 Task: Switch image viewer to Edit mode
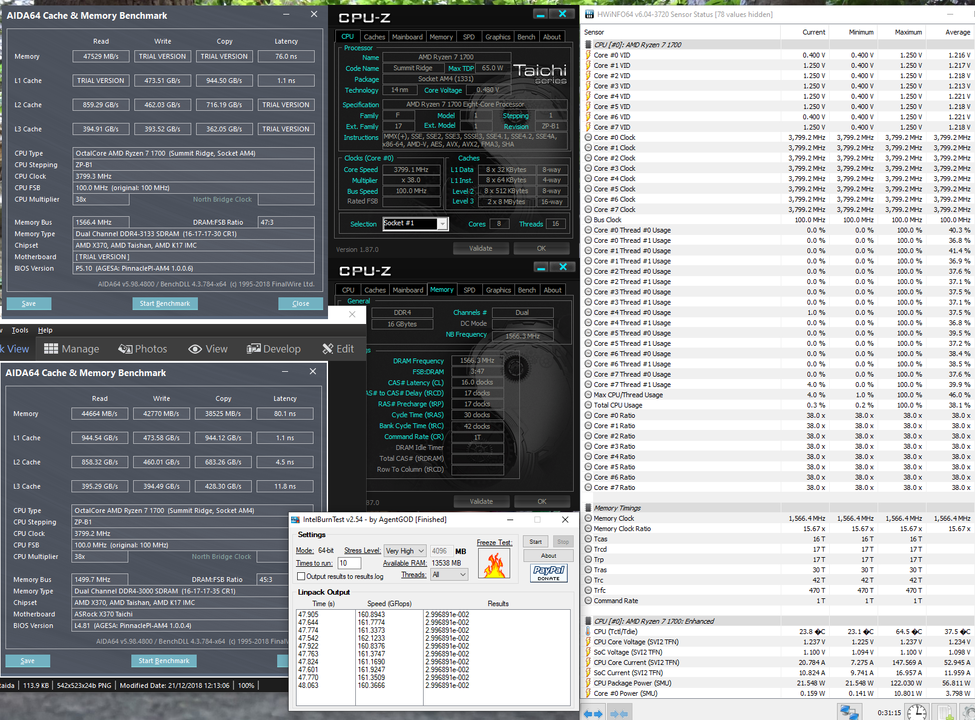click(338, 349)
